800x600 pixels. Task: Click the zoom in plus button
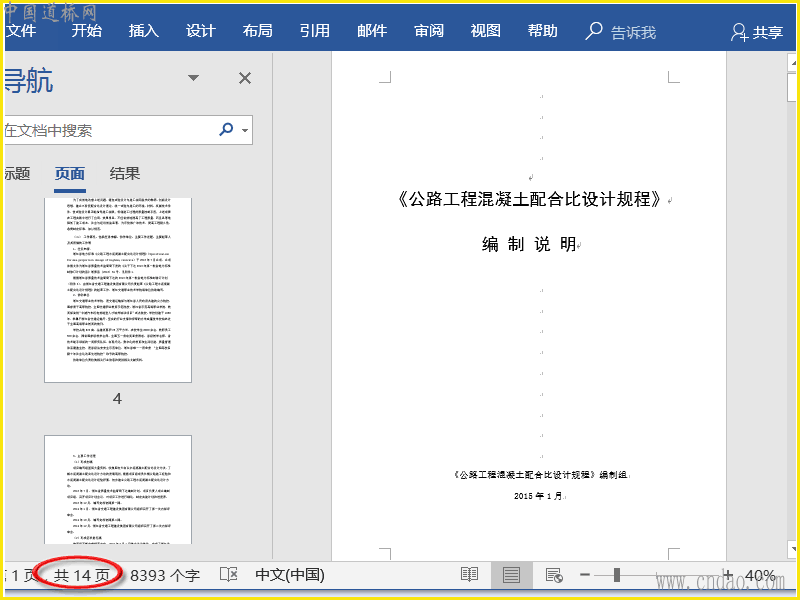coord(728,575)
